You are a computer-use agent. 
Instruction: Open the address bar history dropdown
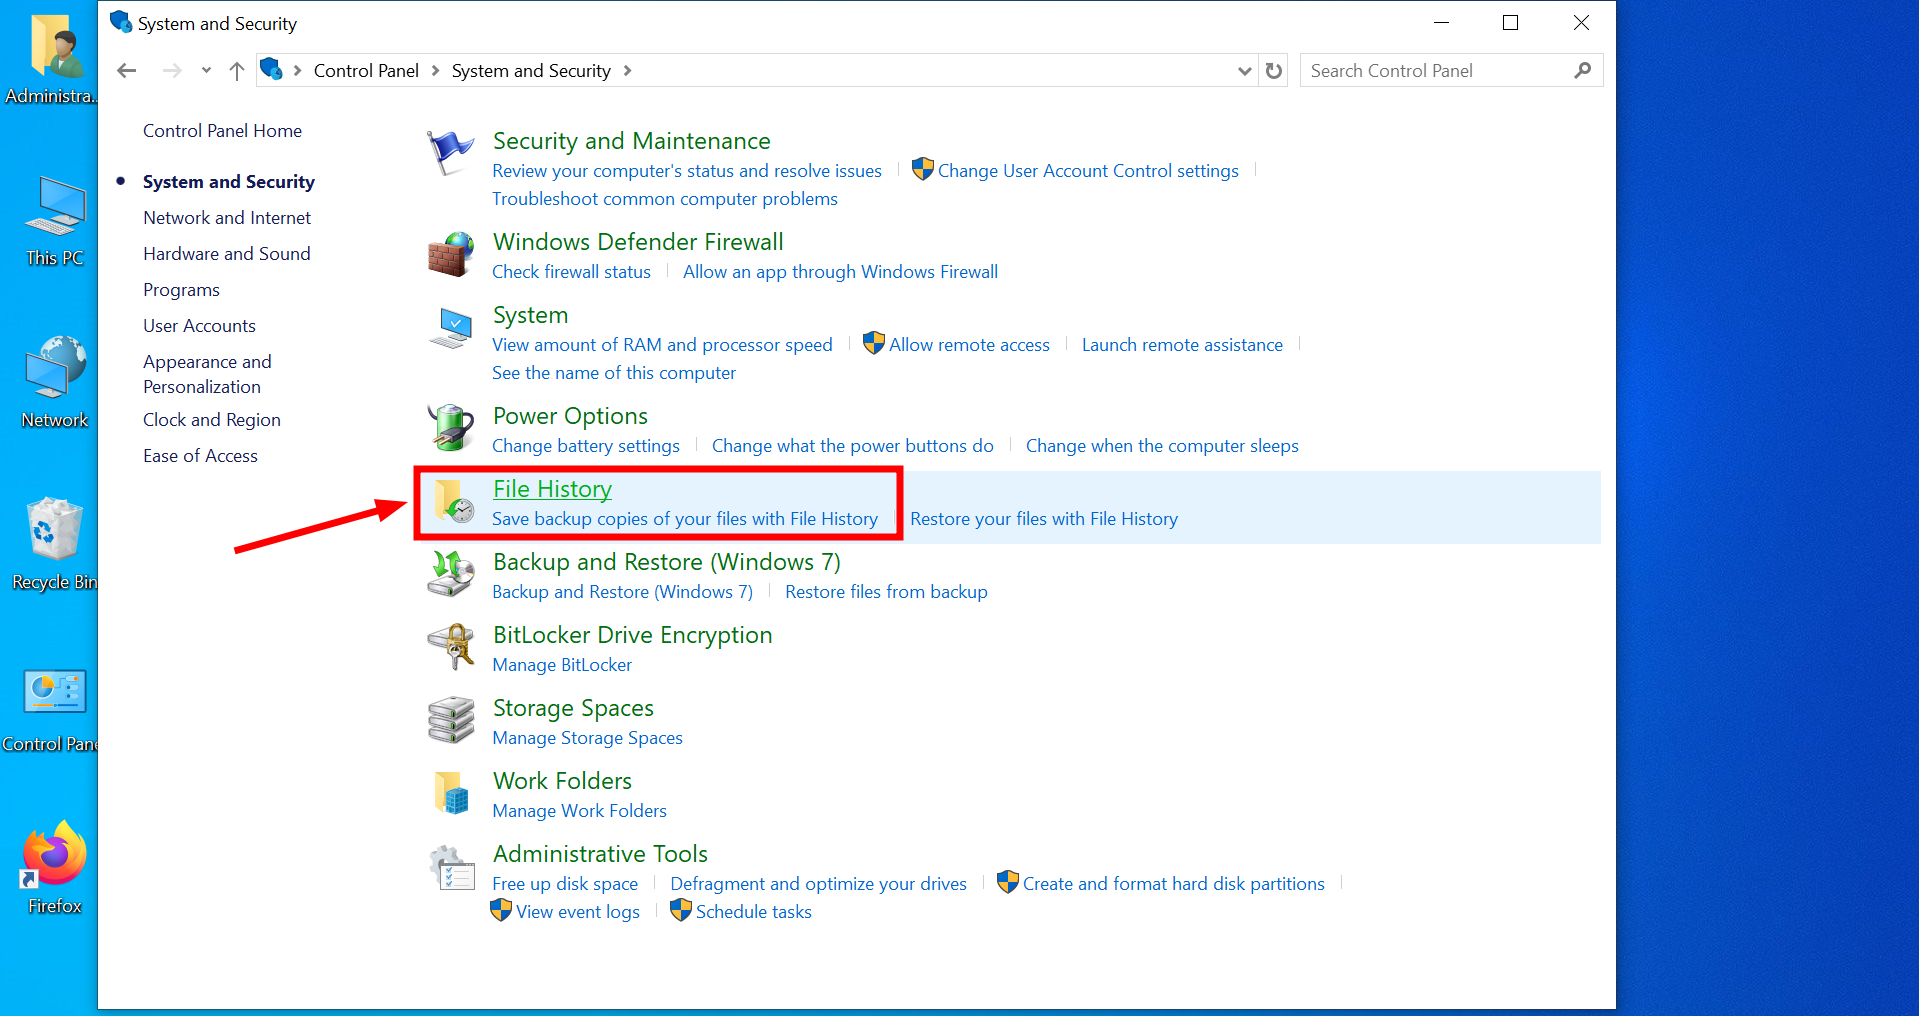1243,70
